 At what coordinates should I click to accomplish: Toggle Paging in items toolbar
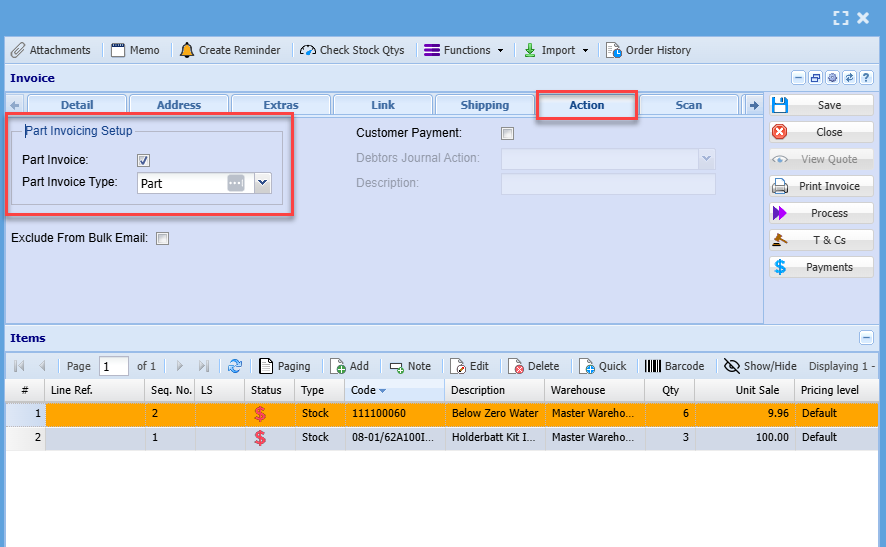[285, 366]
